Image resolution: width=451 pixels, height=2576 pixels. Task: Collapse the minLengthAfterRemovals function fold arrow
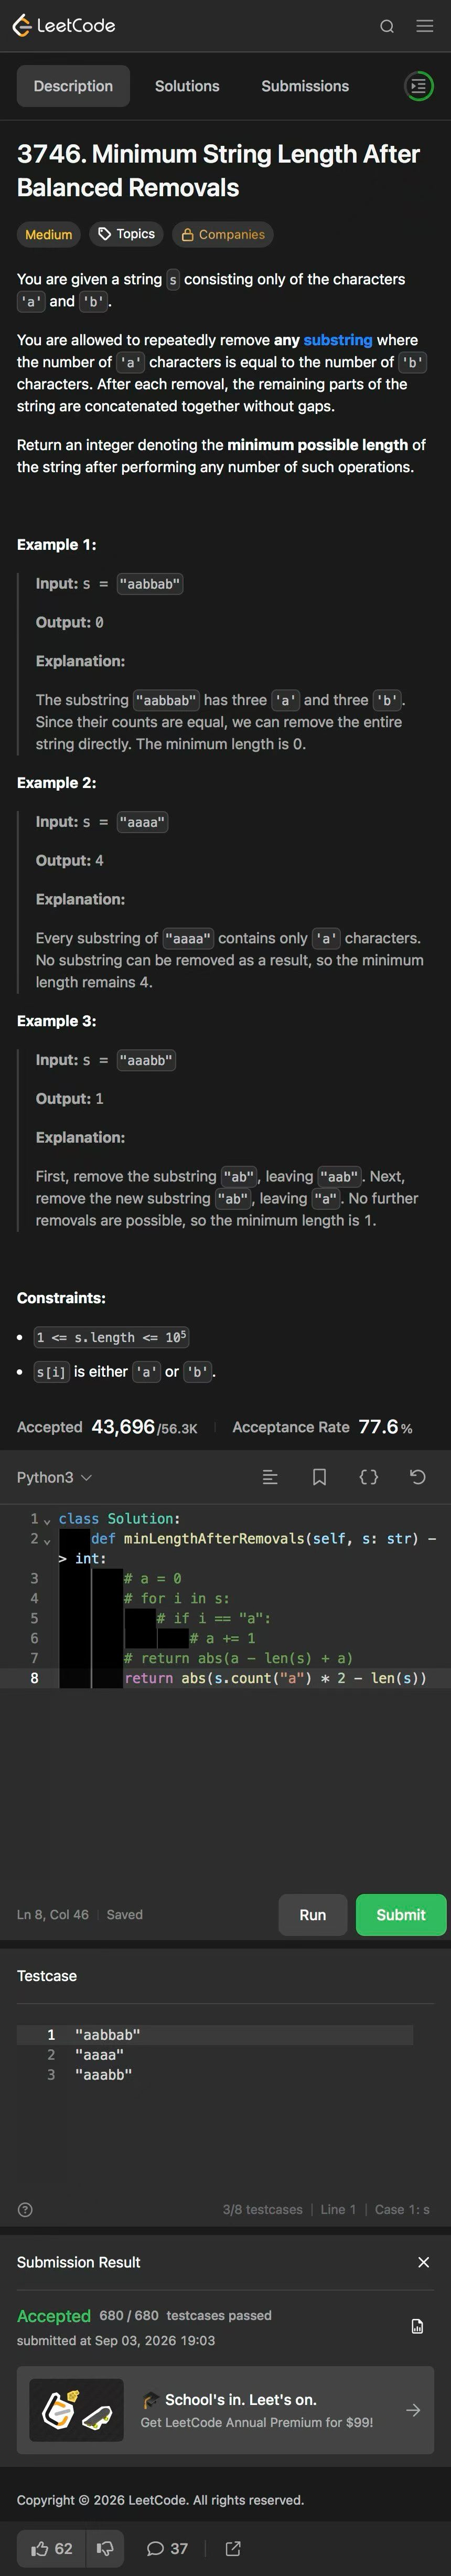click(47, 1541)
